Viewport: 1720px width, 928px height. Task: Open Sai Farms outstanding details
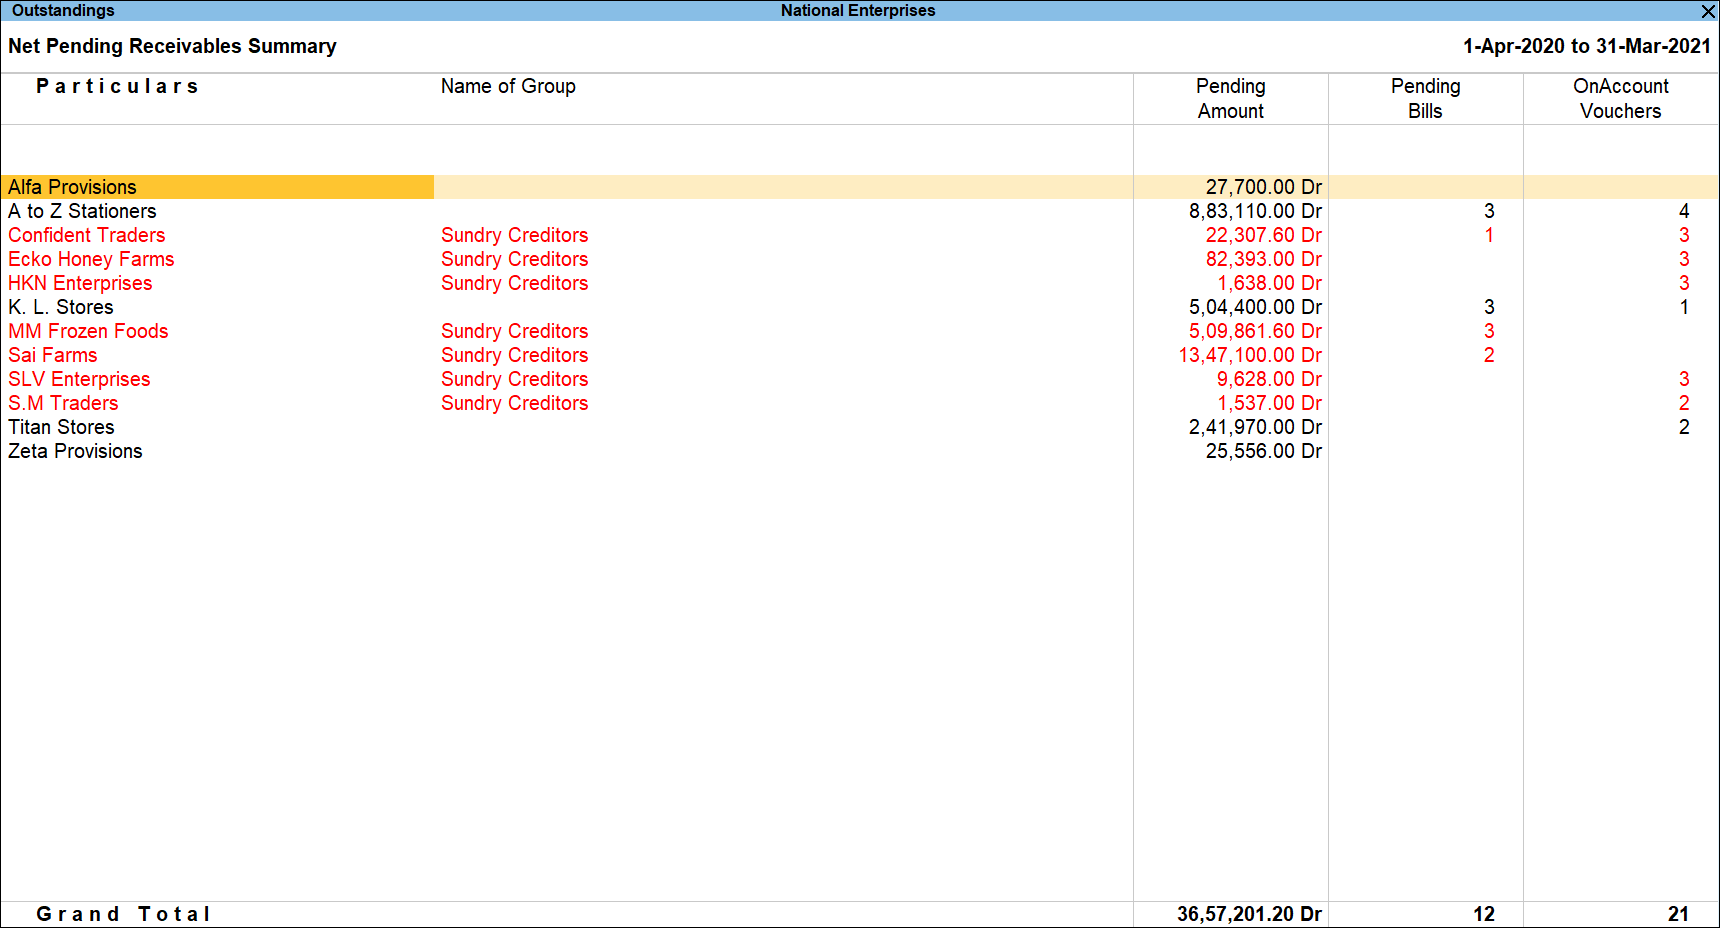click(x=52, y=355)
